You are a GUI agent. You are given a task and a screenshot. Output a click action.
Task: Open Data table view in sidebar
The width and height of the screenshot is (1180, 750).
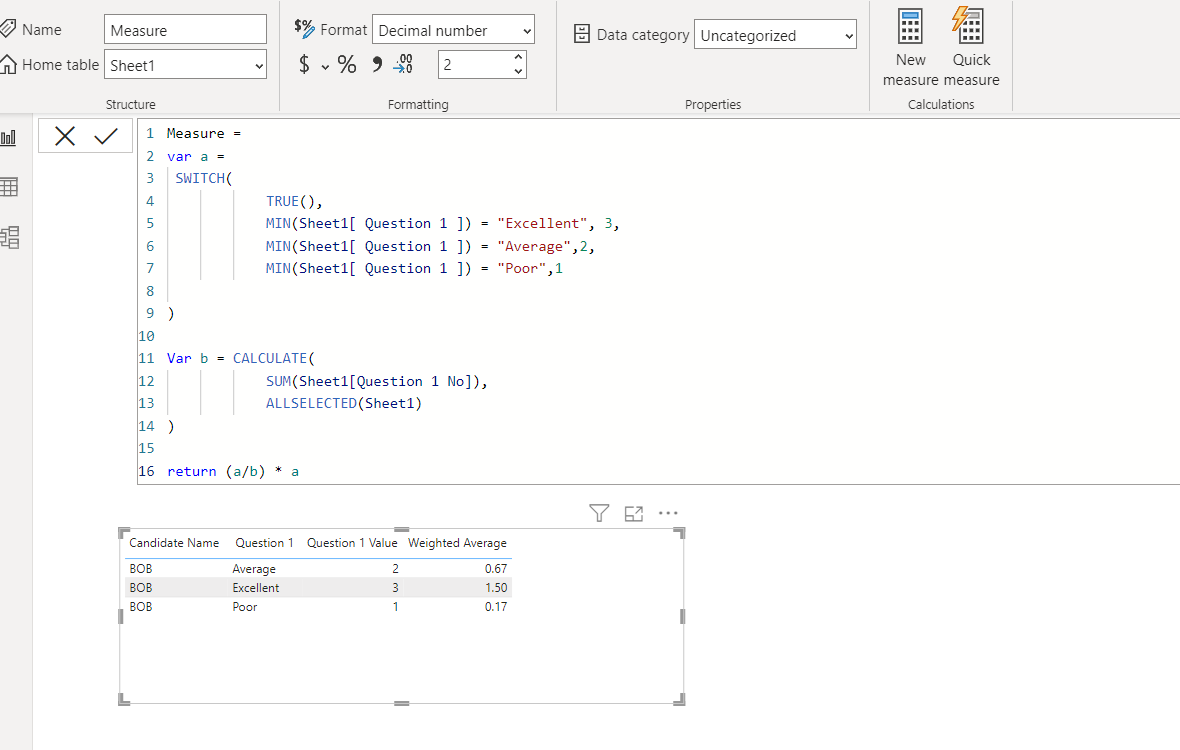pos(9,187)
